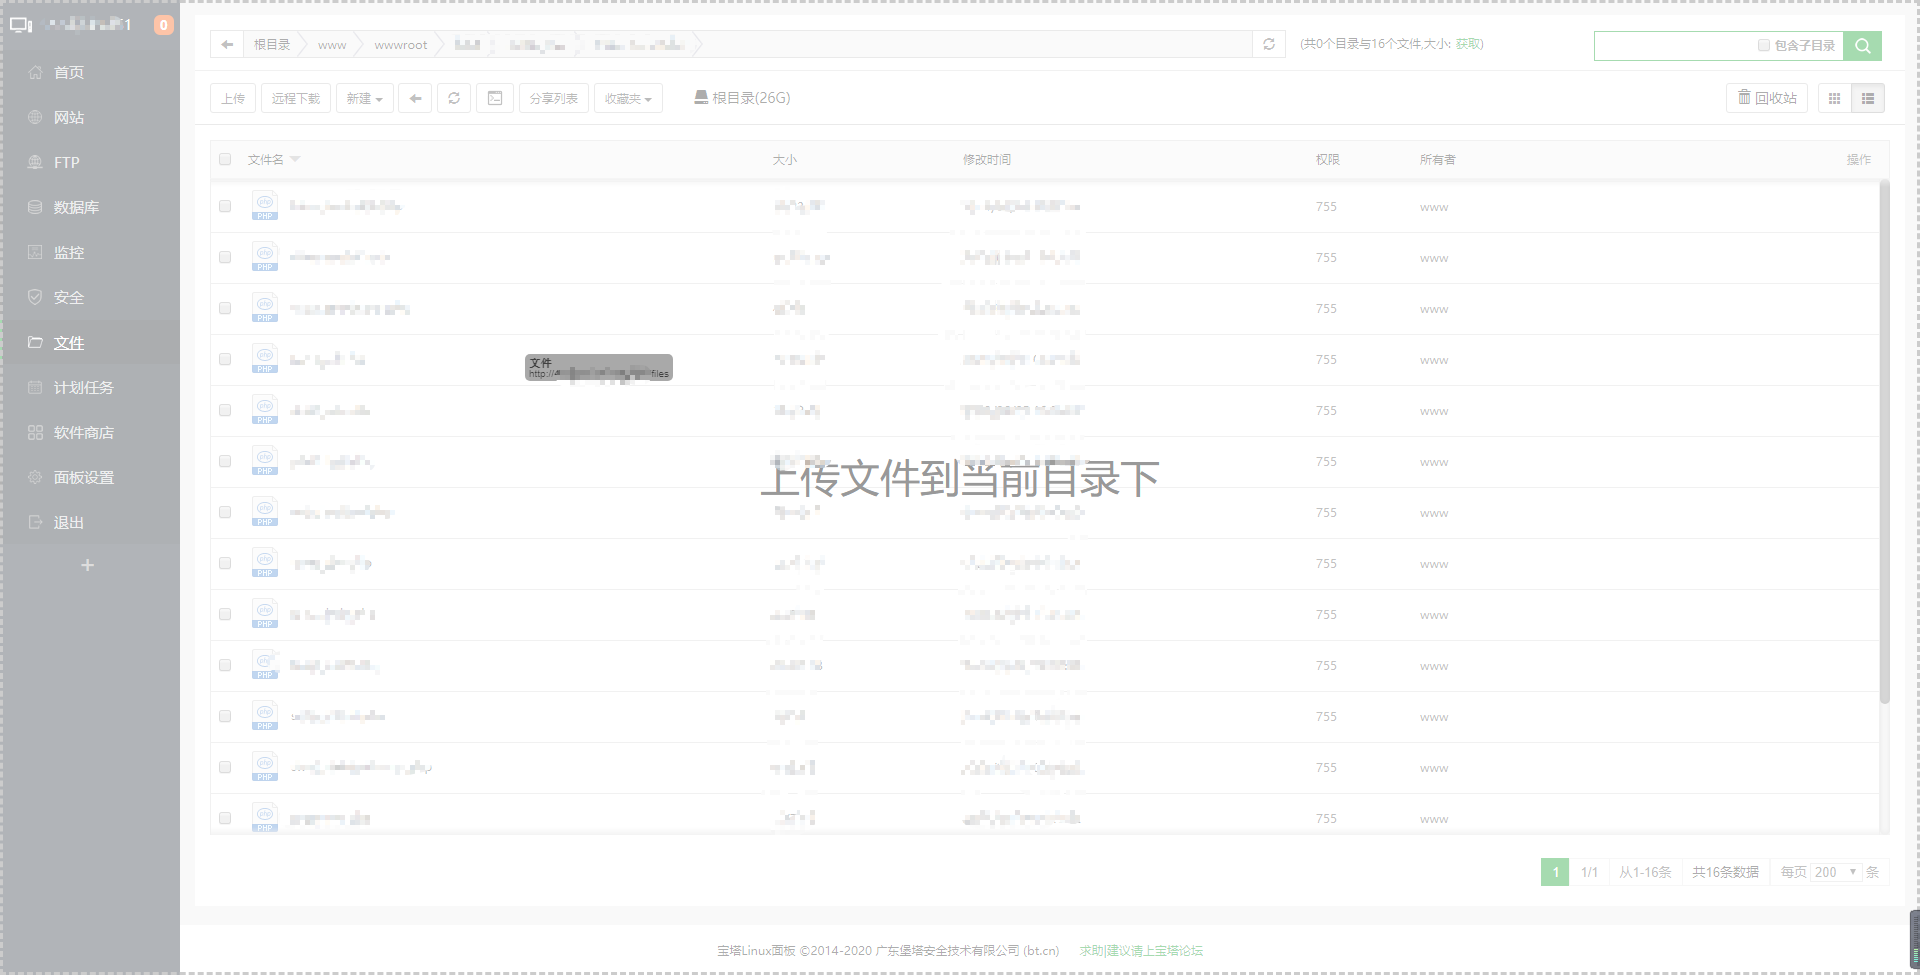Click the 上传 button

pos(233,98)
